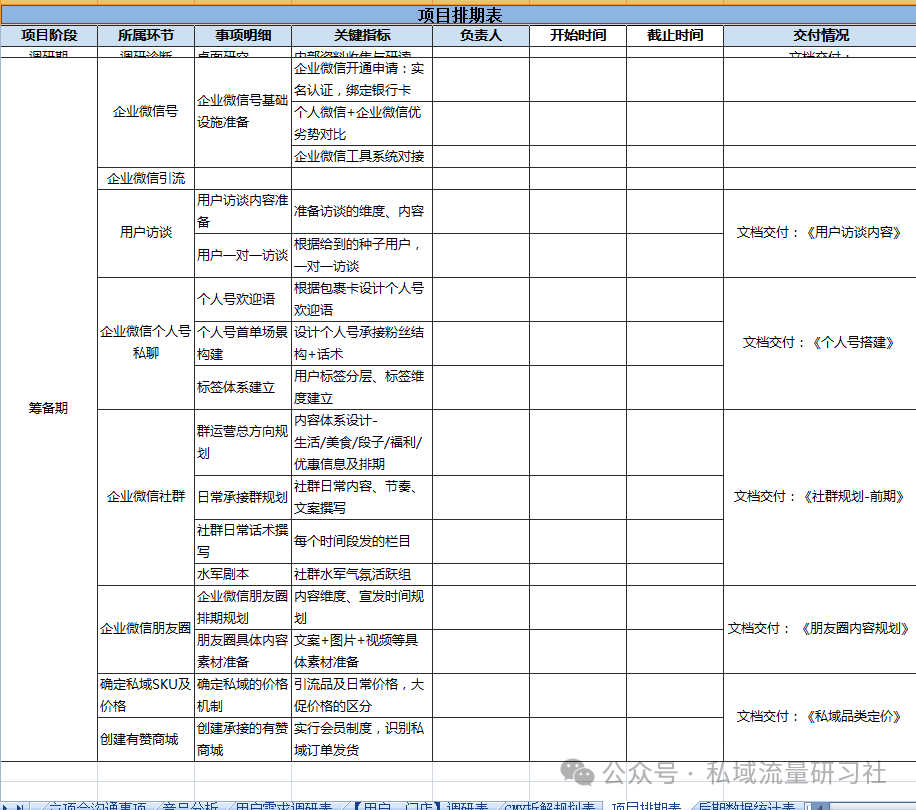Screen dimensions: 916x810
Task: Select the 文案+图片+视频等具体素材准备 cell
Action: coord(362,652)
